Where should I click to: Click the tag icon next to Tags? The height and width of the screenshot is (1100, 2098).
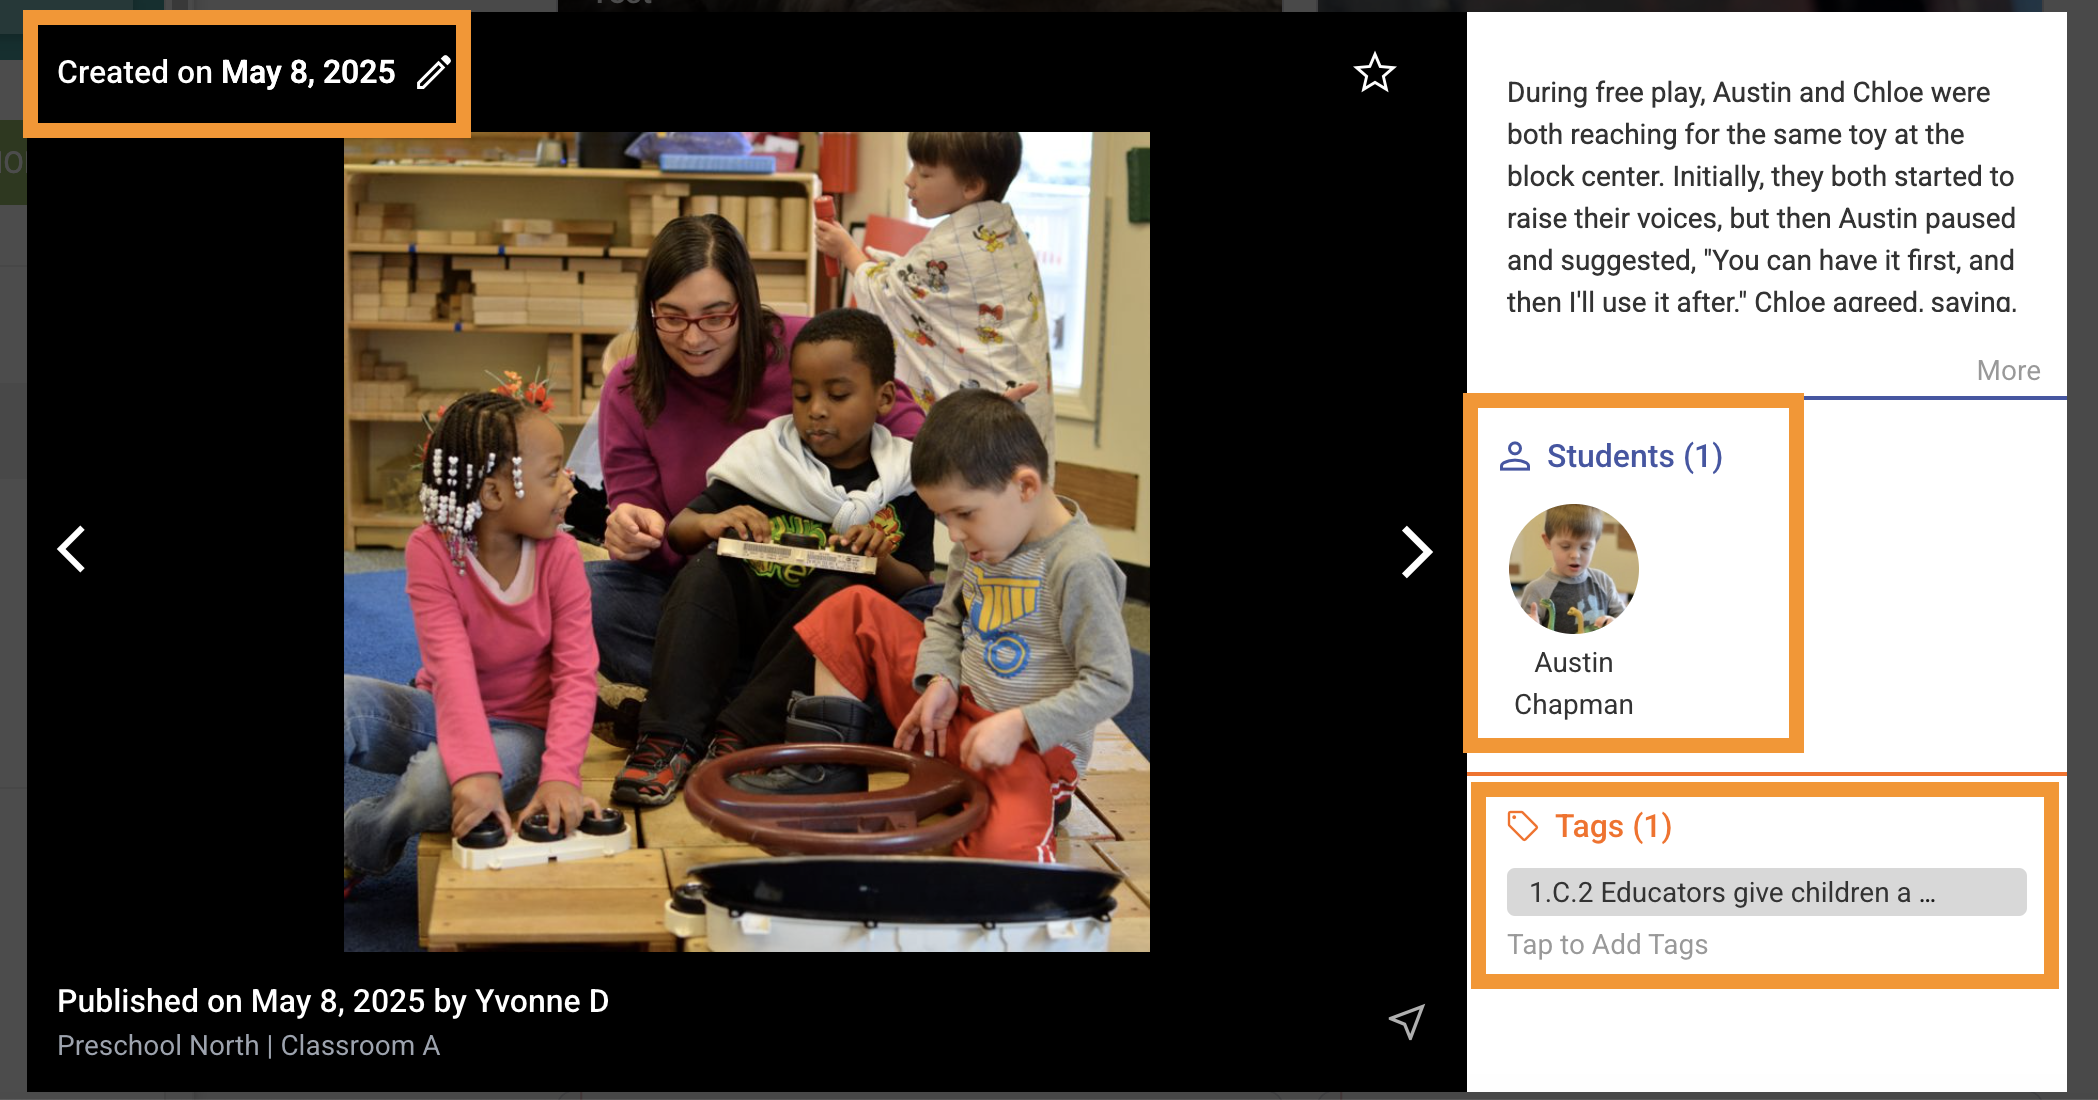pyautogui.click(x=1522, y=826)
